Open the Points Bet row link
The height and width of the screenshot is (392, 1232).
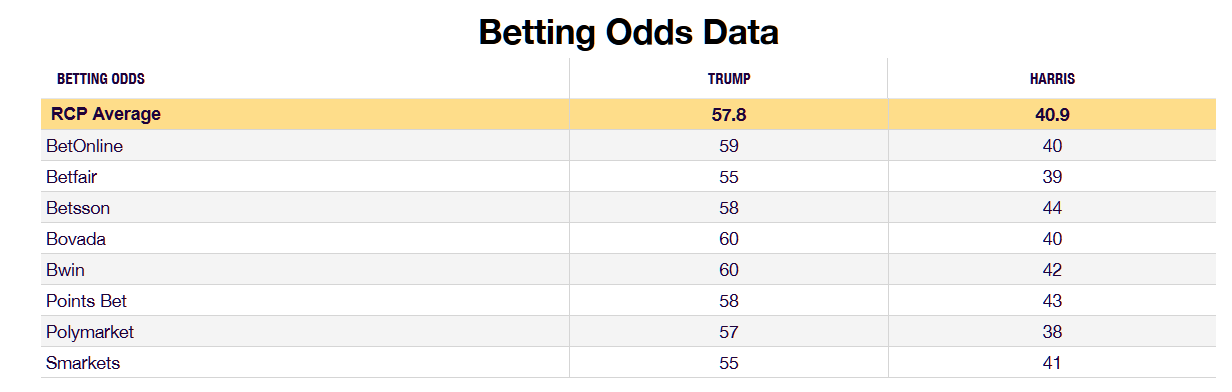86,301
